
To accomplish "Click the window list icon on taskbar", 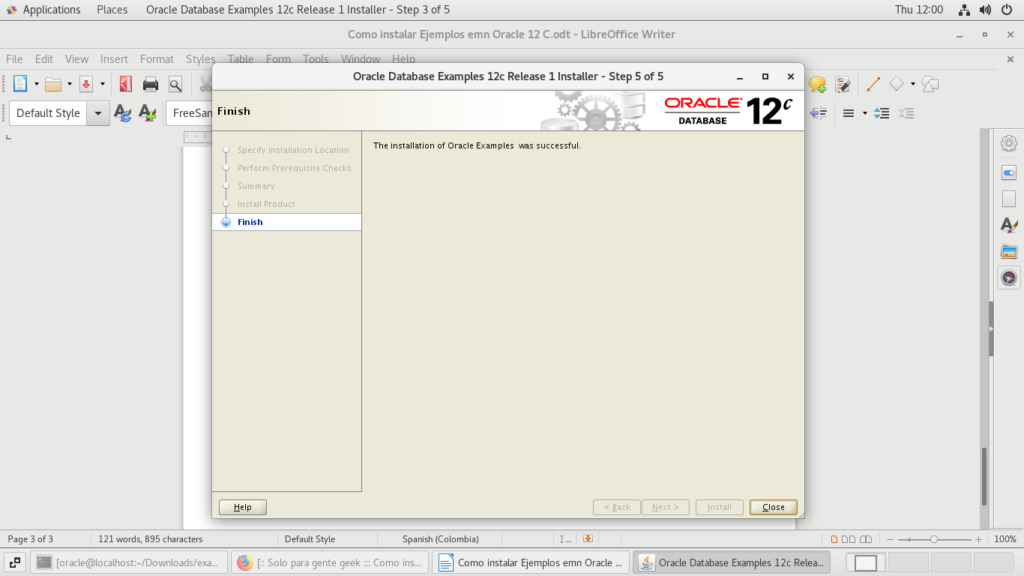I will pyautogui.click(x=14, y=562).
